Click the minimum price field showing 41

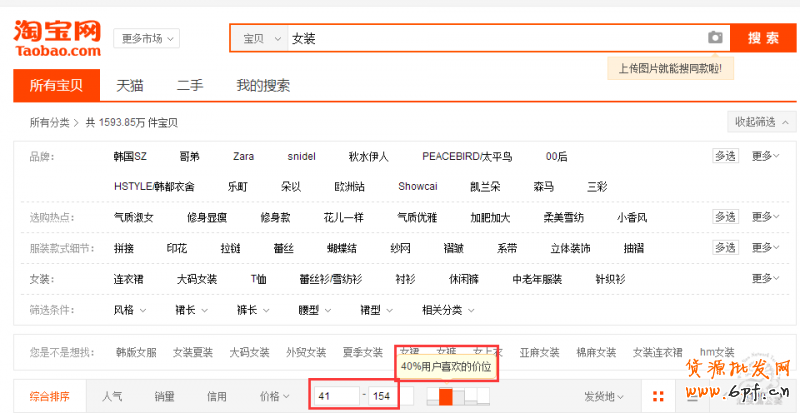(x=334, y=397)
